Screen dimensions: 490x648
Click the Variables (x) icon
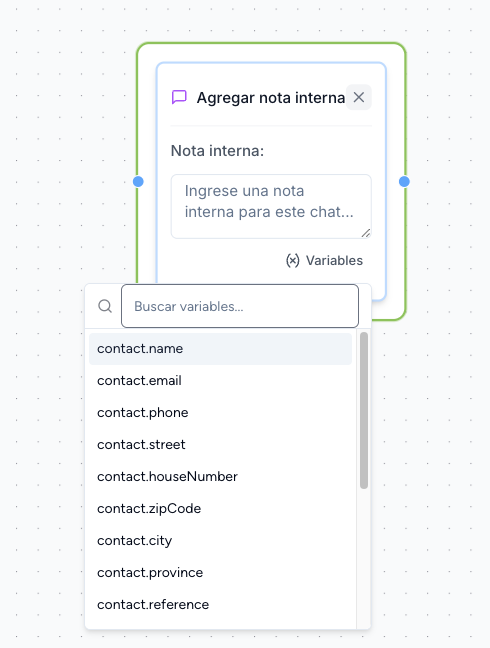coord(293,261)
